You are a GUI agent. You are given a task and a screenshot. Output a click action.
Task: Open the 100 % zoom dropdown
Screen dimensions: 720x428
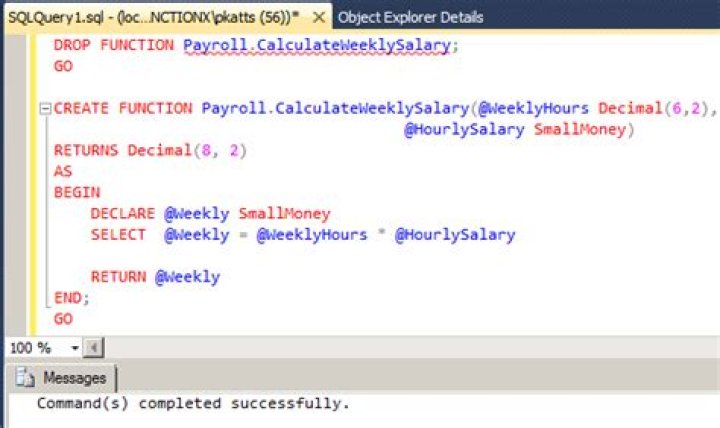[75, 348]
